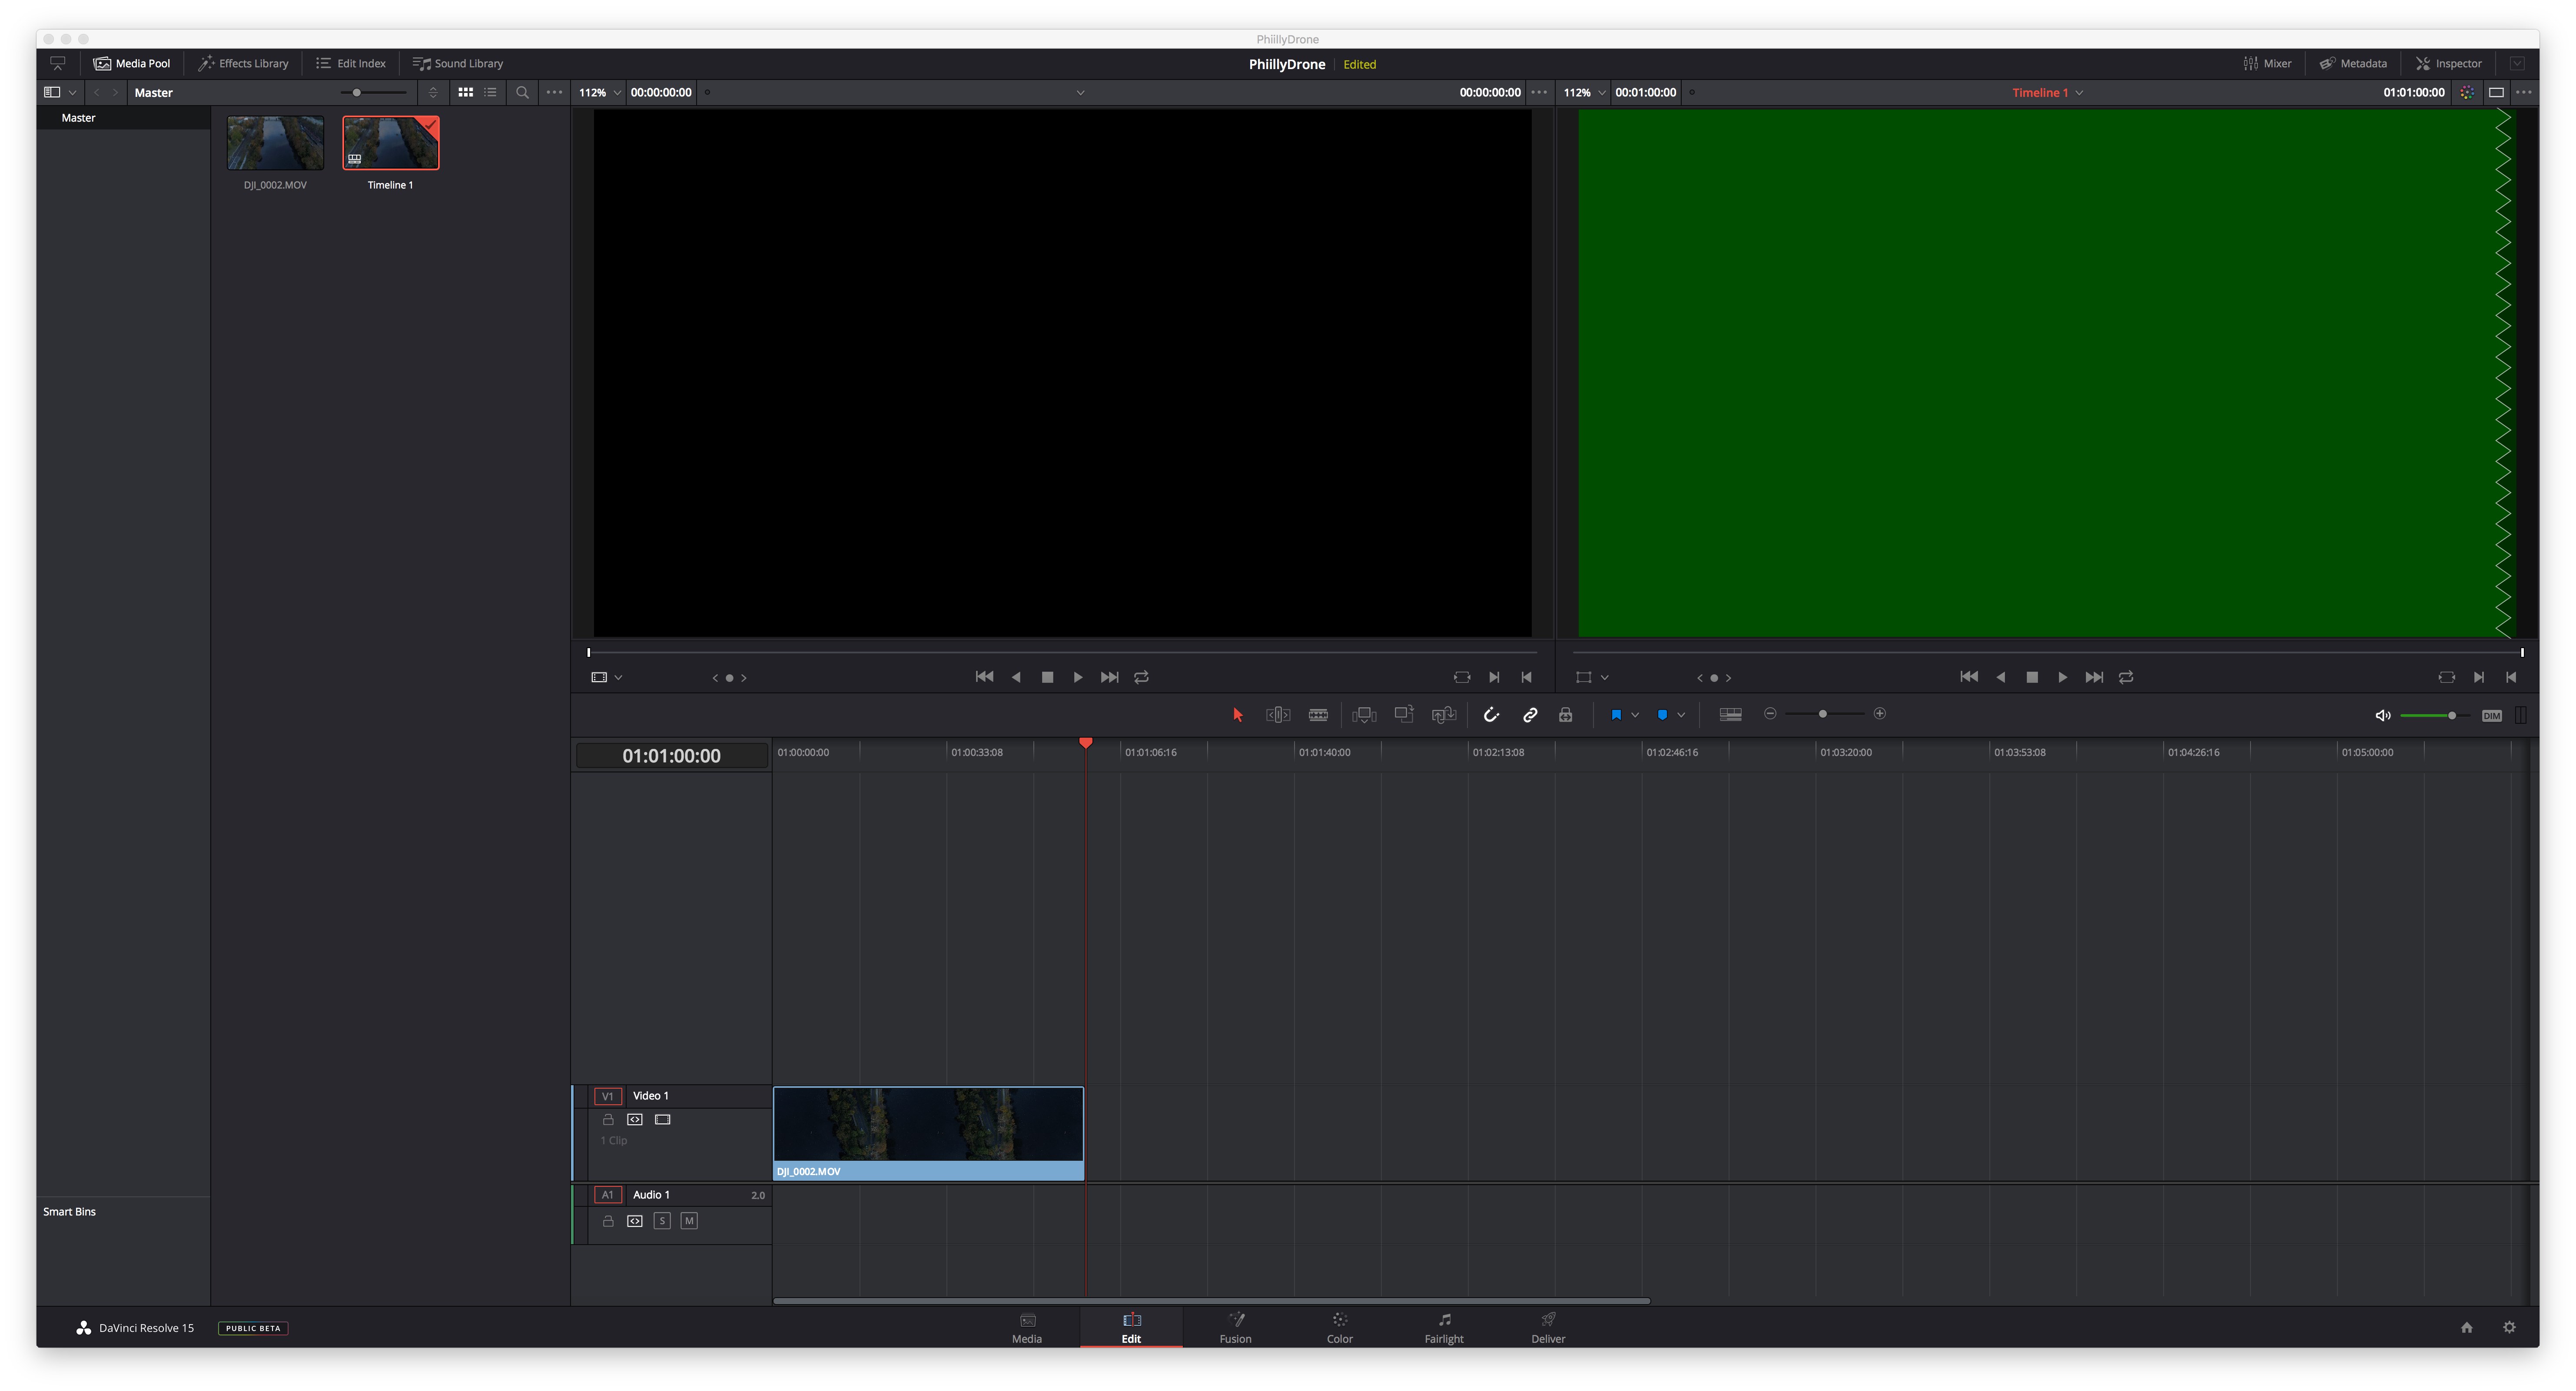Open Project Settings gear icon

2509,1327
